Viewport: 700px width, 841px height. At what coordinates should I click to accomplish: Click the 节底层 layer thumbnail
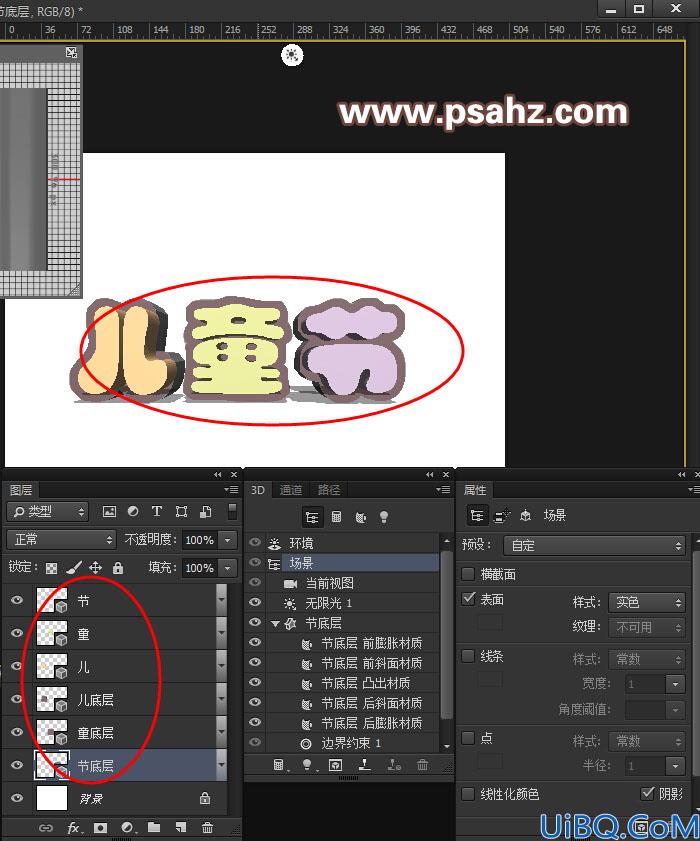[52, 765]
